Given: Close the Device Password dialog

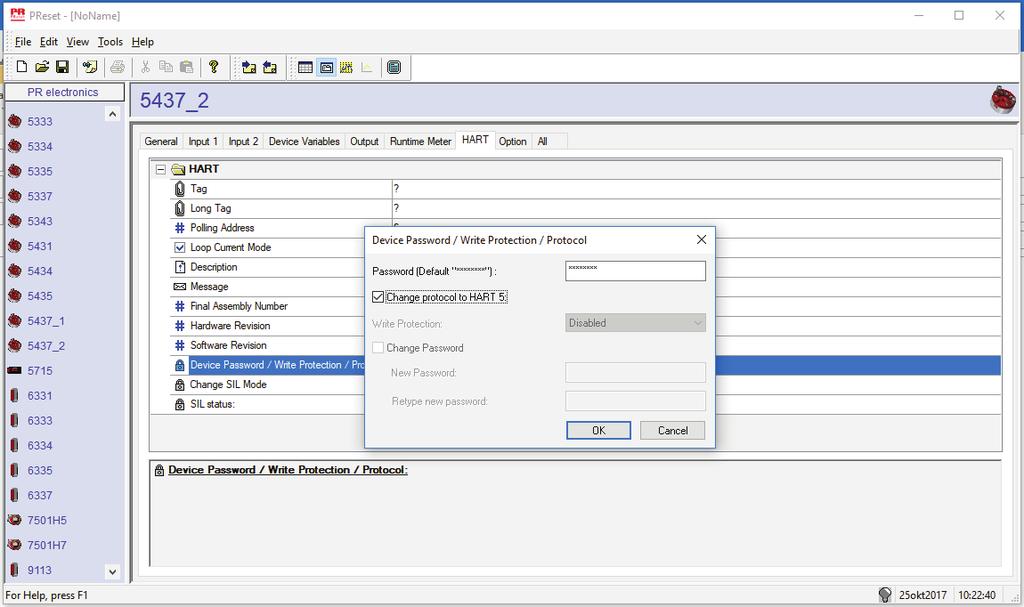Looking at the screenshot, I should click(x=701, y=240).
